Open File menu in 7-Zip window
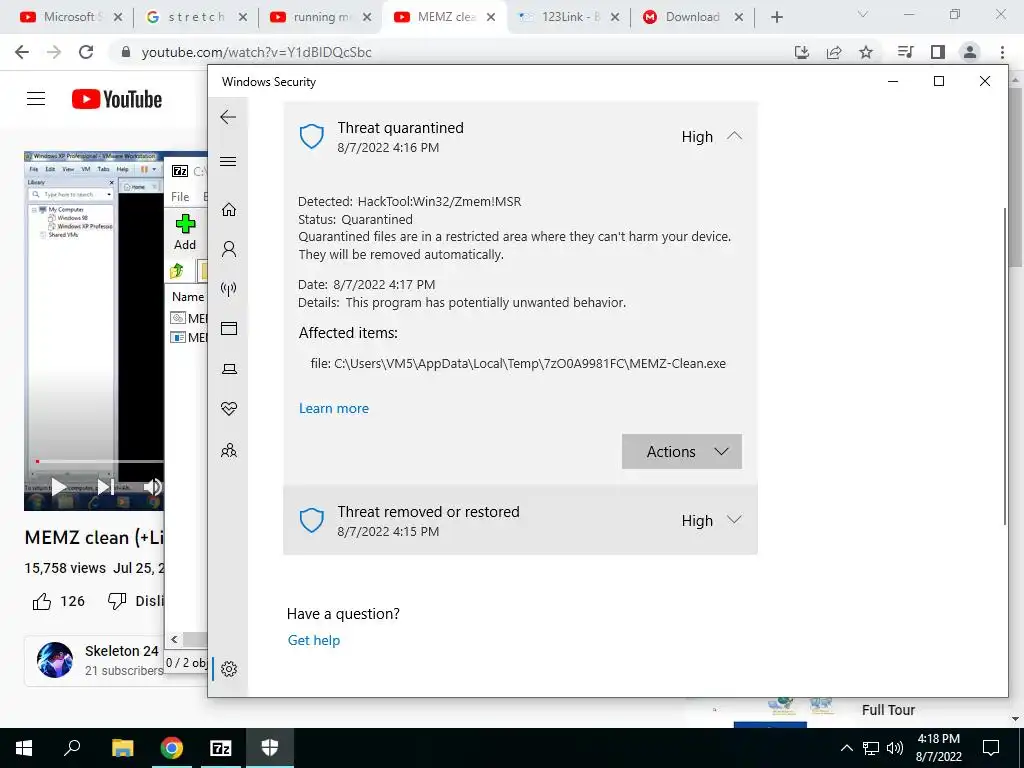 pyautogui.click(x=180, y=197)
